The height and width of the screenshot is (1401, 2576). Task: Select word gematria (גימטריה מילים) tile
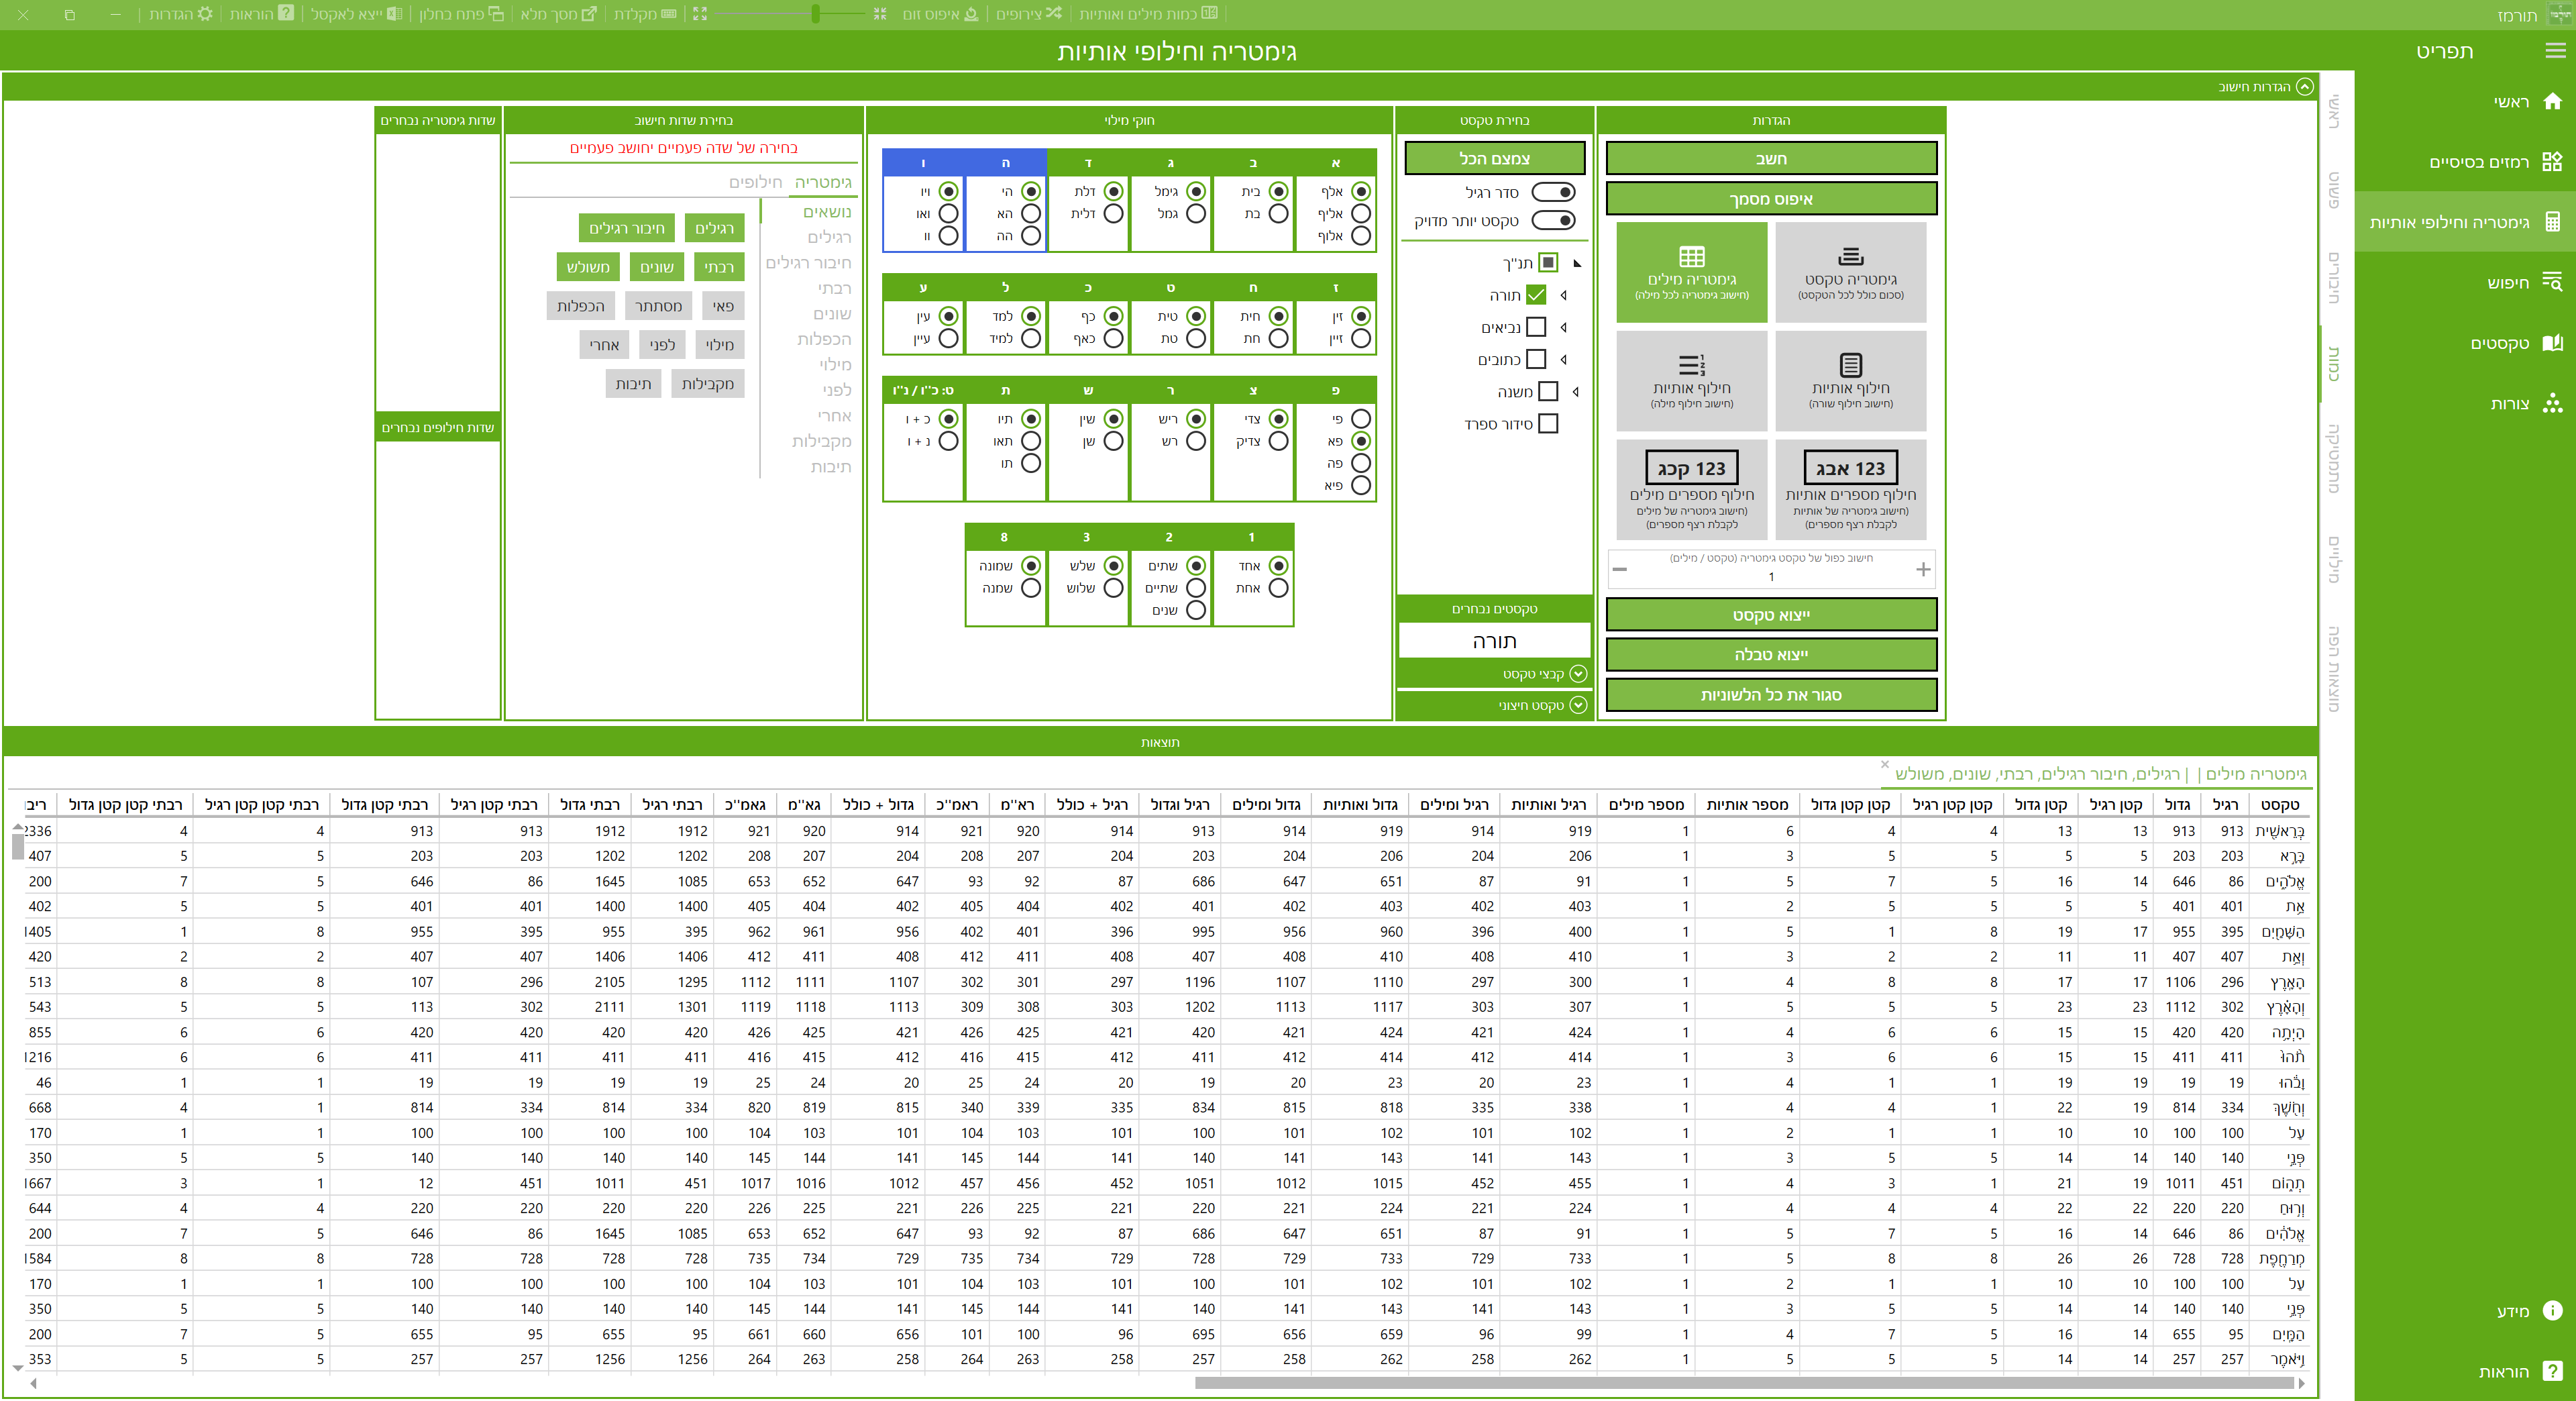coord(1691,272)
